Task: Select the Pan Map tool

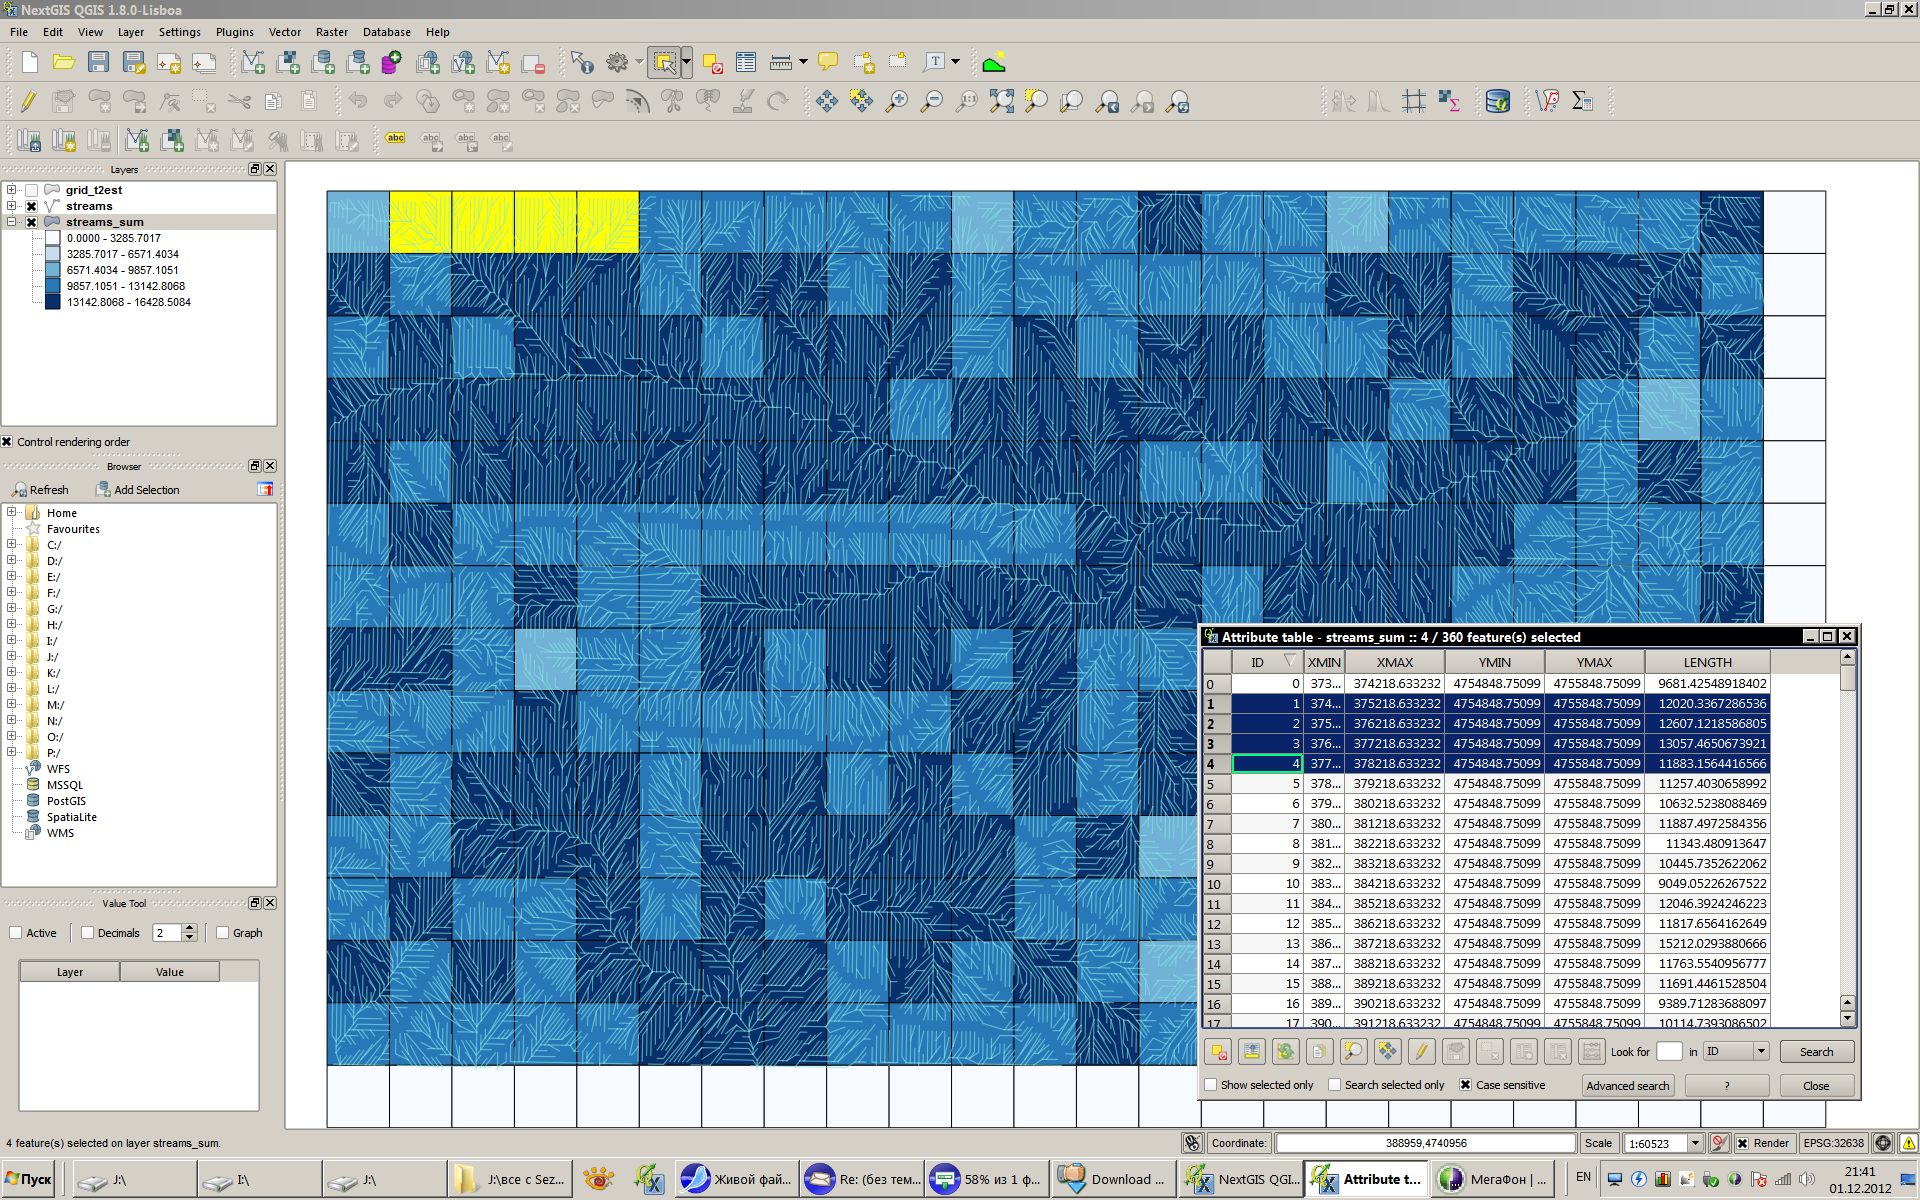Action: pyautogui.click(x=826, y=101)
